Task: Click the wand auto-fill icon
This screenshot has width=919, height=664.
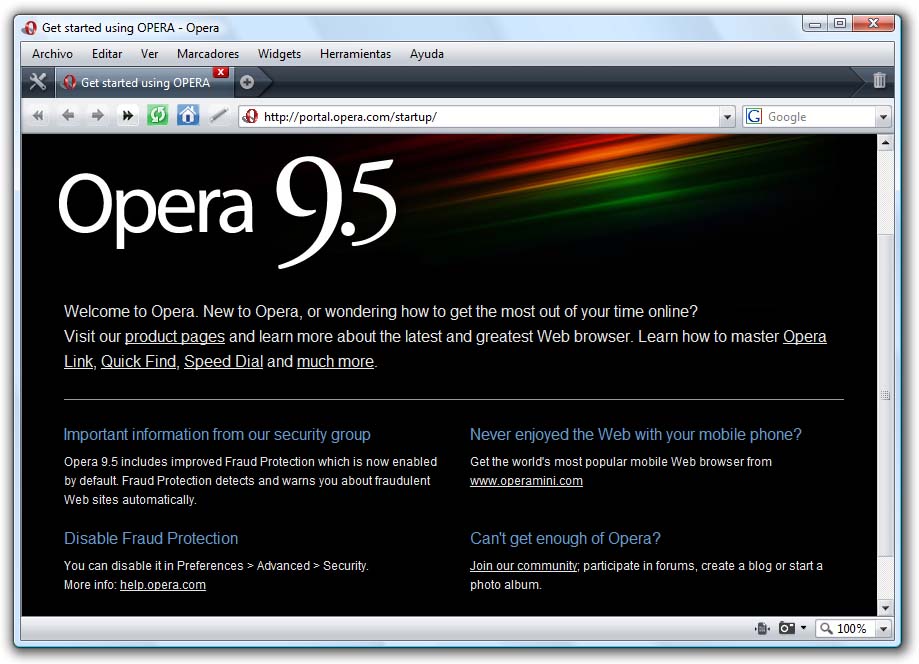Action: pos(218,115)
